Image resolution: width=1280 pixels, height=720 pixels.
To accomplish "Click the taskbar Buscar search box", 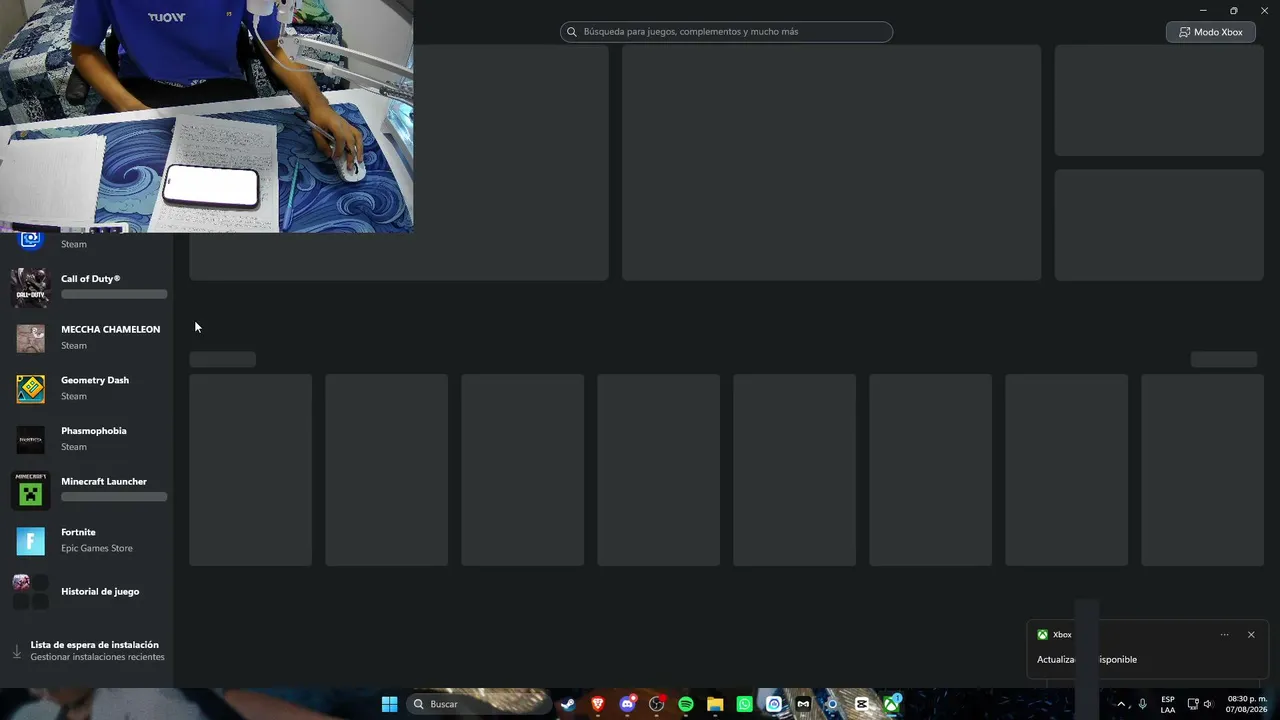I will (x=478, y=704).
